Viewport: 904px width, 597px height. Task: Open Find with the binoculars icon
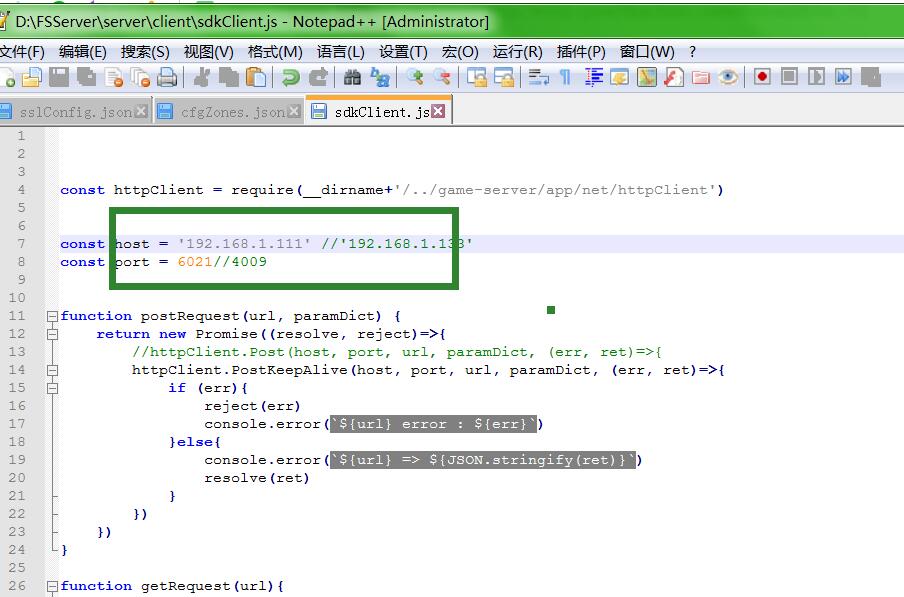(352, 77)
